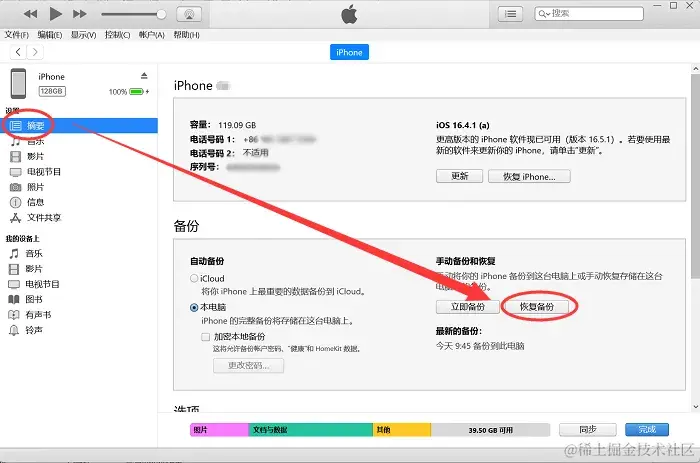
Task: Eject the iPhone with eject icon
Action: coord(144,76)
